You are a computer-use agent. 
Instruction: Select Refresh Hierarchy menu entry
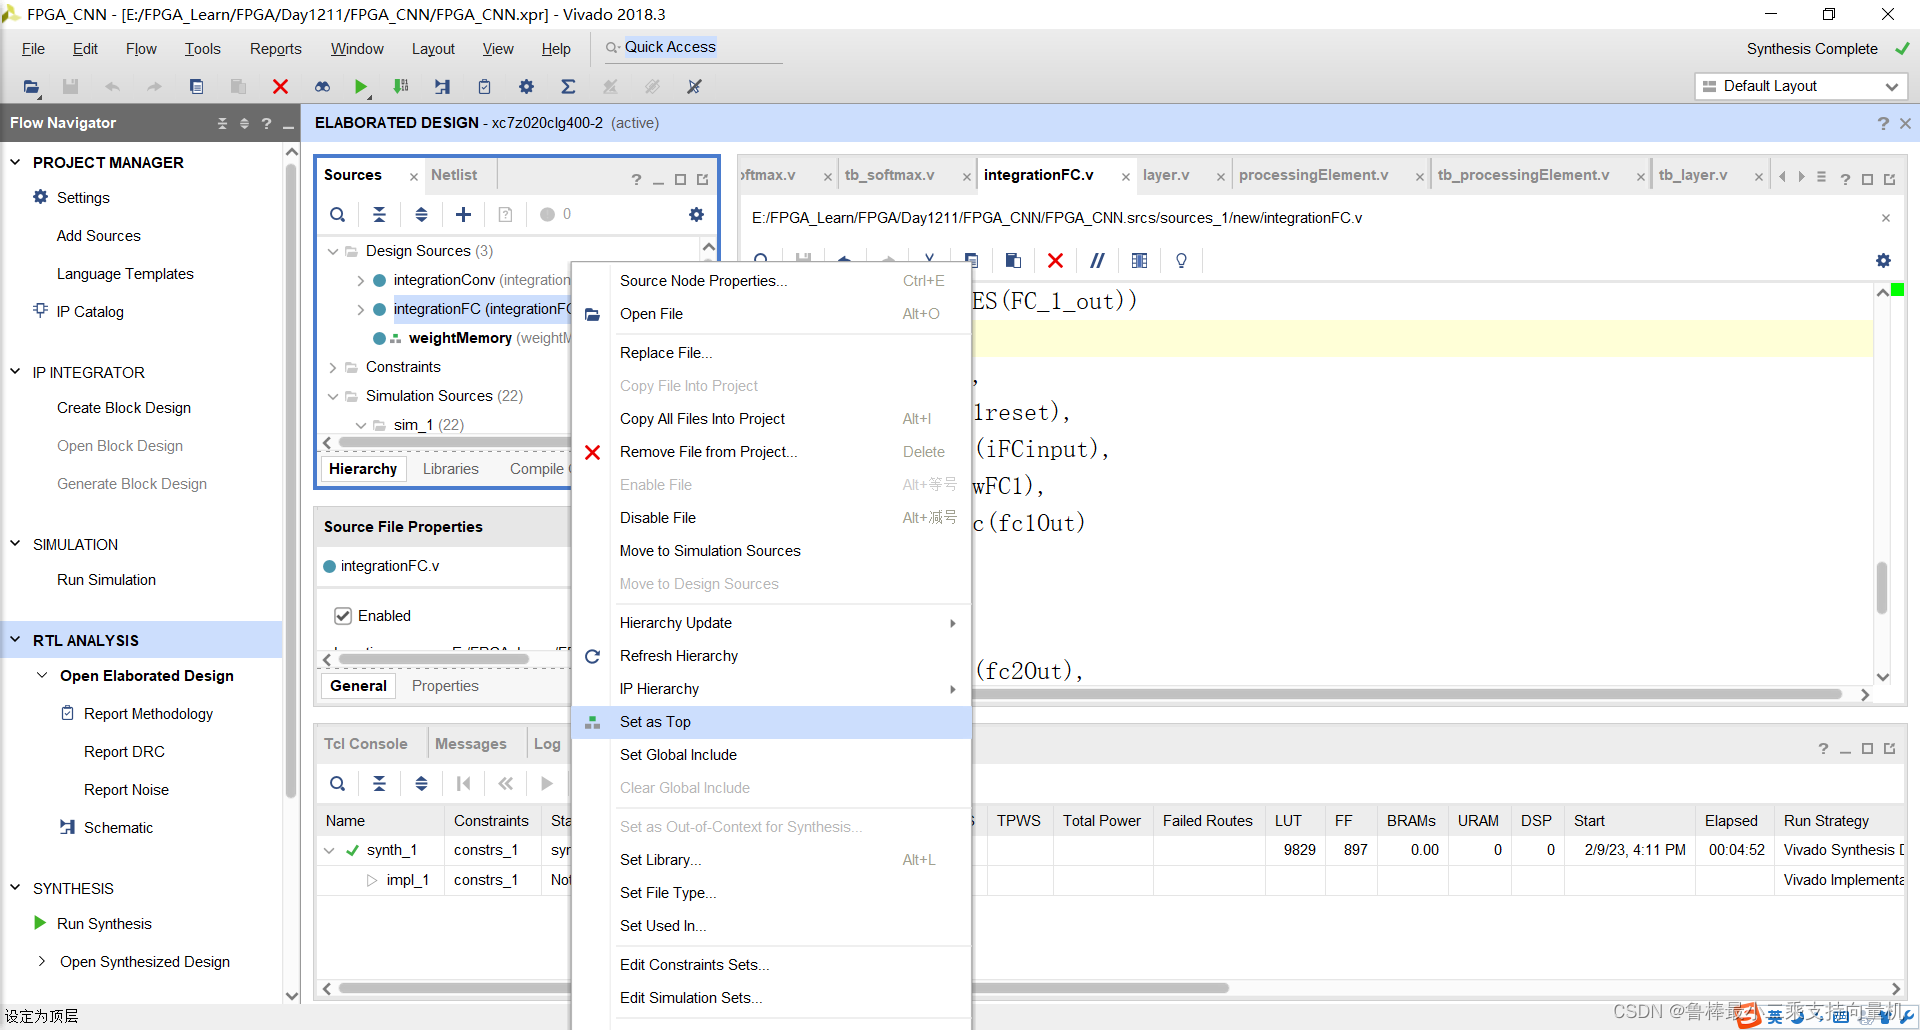tap(771, 656)
